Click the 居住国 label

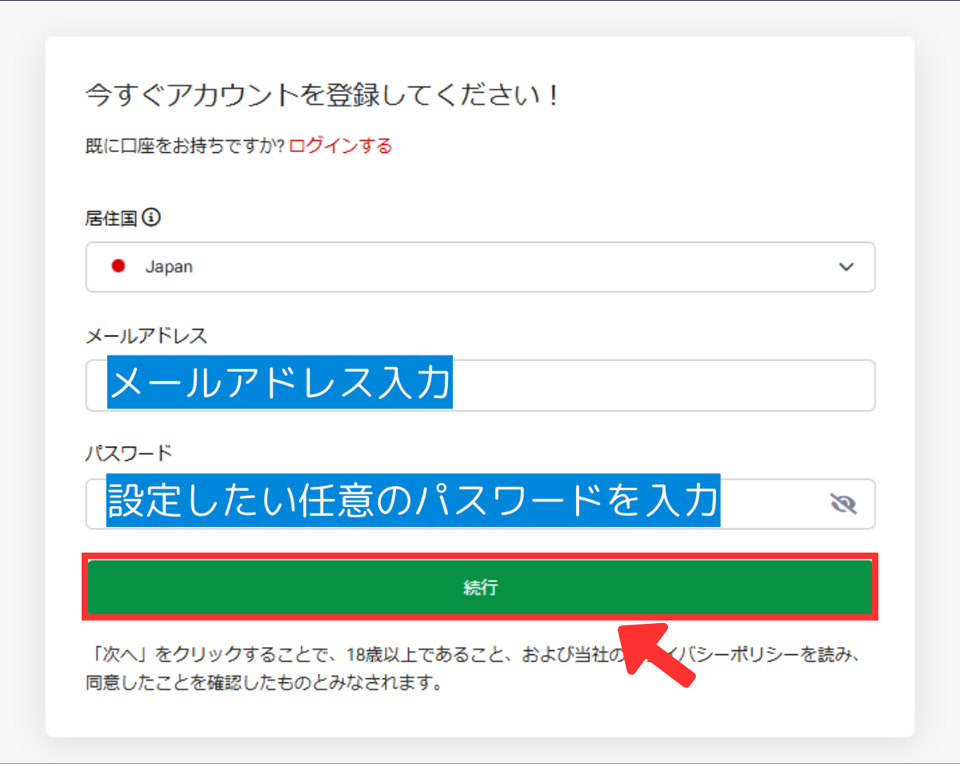point(111,218)
